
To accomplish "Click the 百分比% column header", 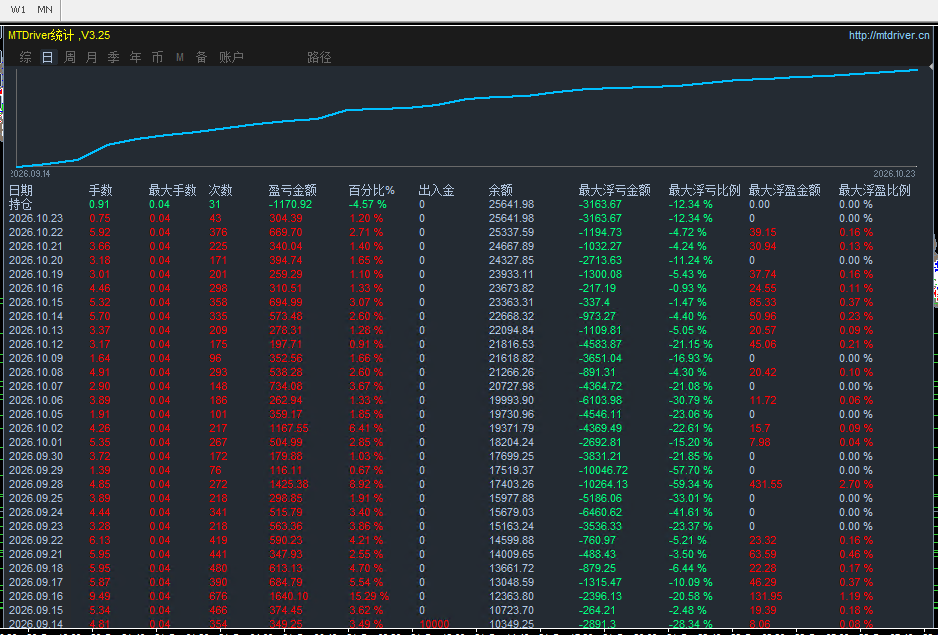I will 371,190.
